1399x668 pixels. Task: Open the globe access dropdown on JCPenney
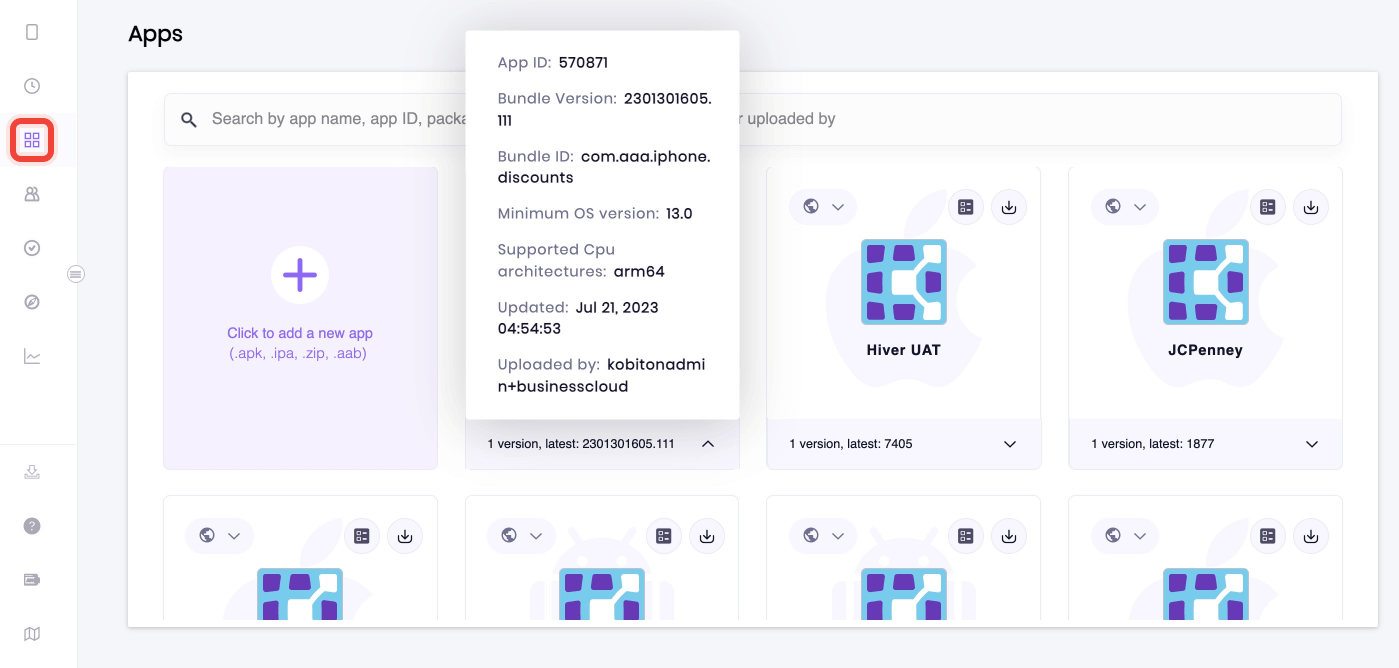[1125, 207]
